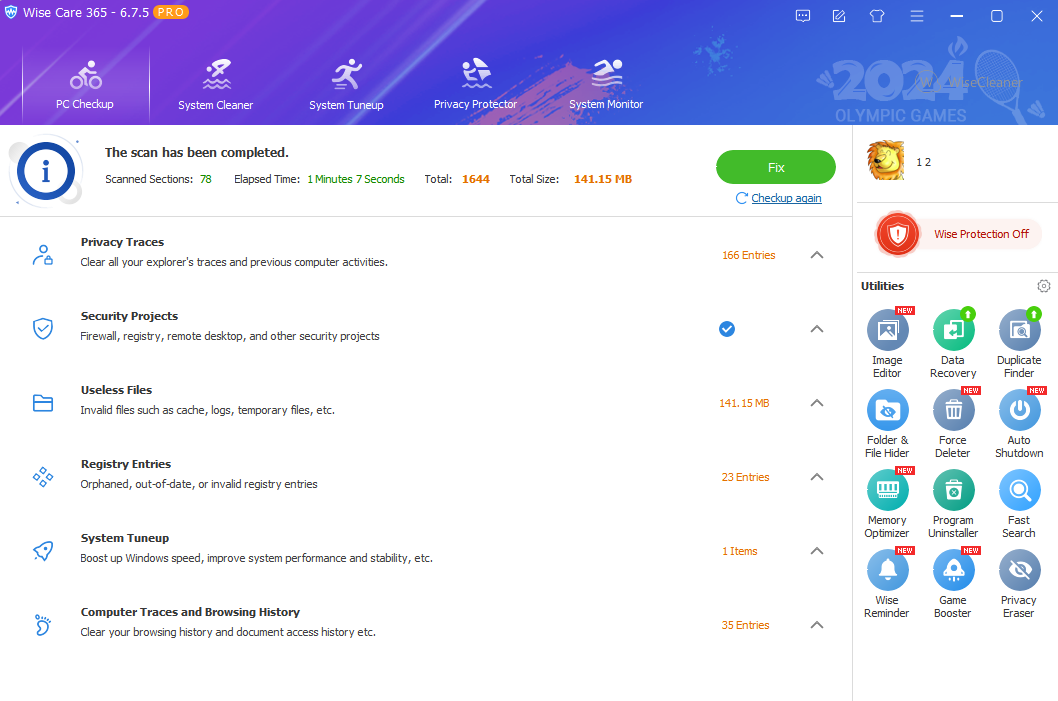Image resolution: width=1058 pixels, height=701 pixels.
Task: Click the green Fix button
Action: pos(776,167)
